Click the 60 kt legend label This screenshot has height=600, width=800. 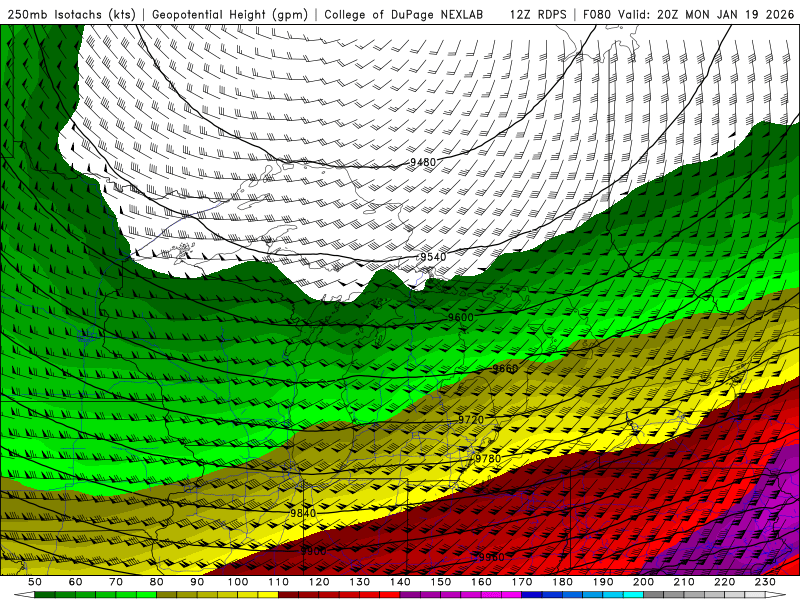76,582
